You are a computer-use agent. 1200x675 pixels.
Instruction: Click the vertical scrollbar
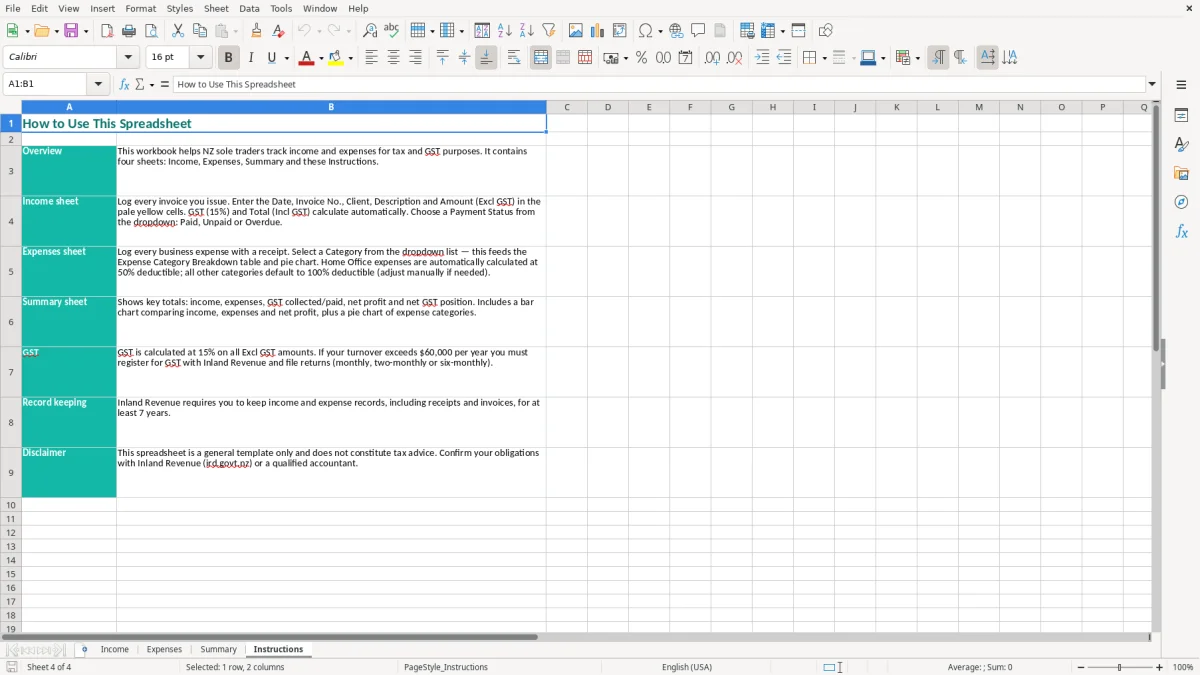coord(1156,366)
